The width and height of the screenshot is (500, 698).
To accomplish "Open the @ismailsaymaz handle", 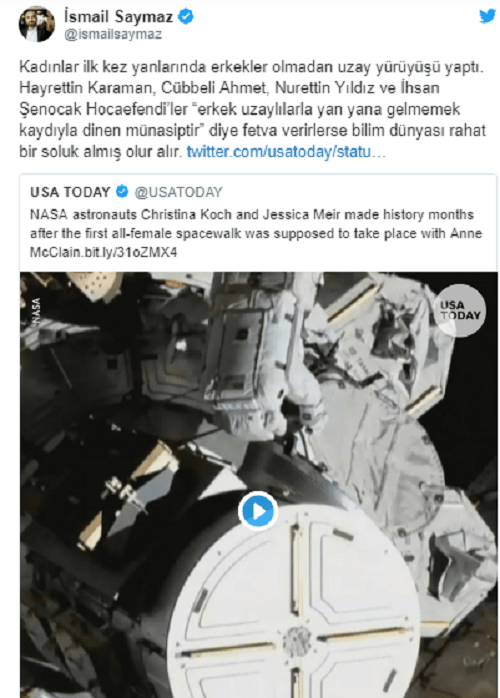I will 113,35.
